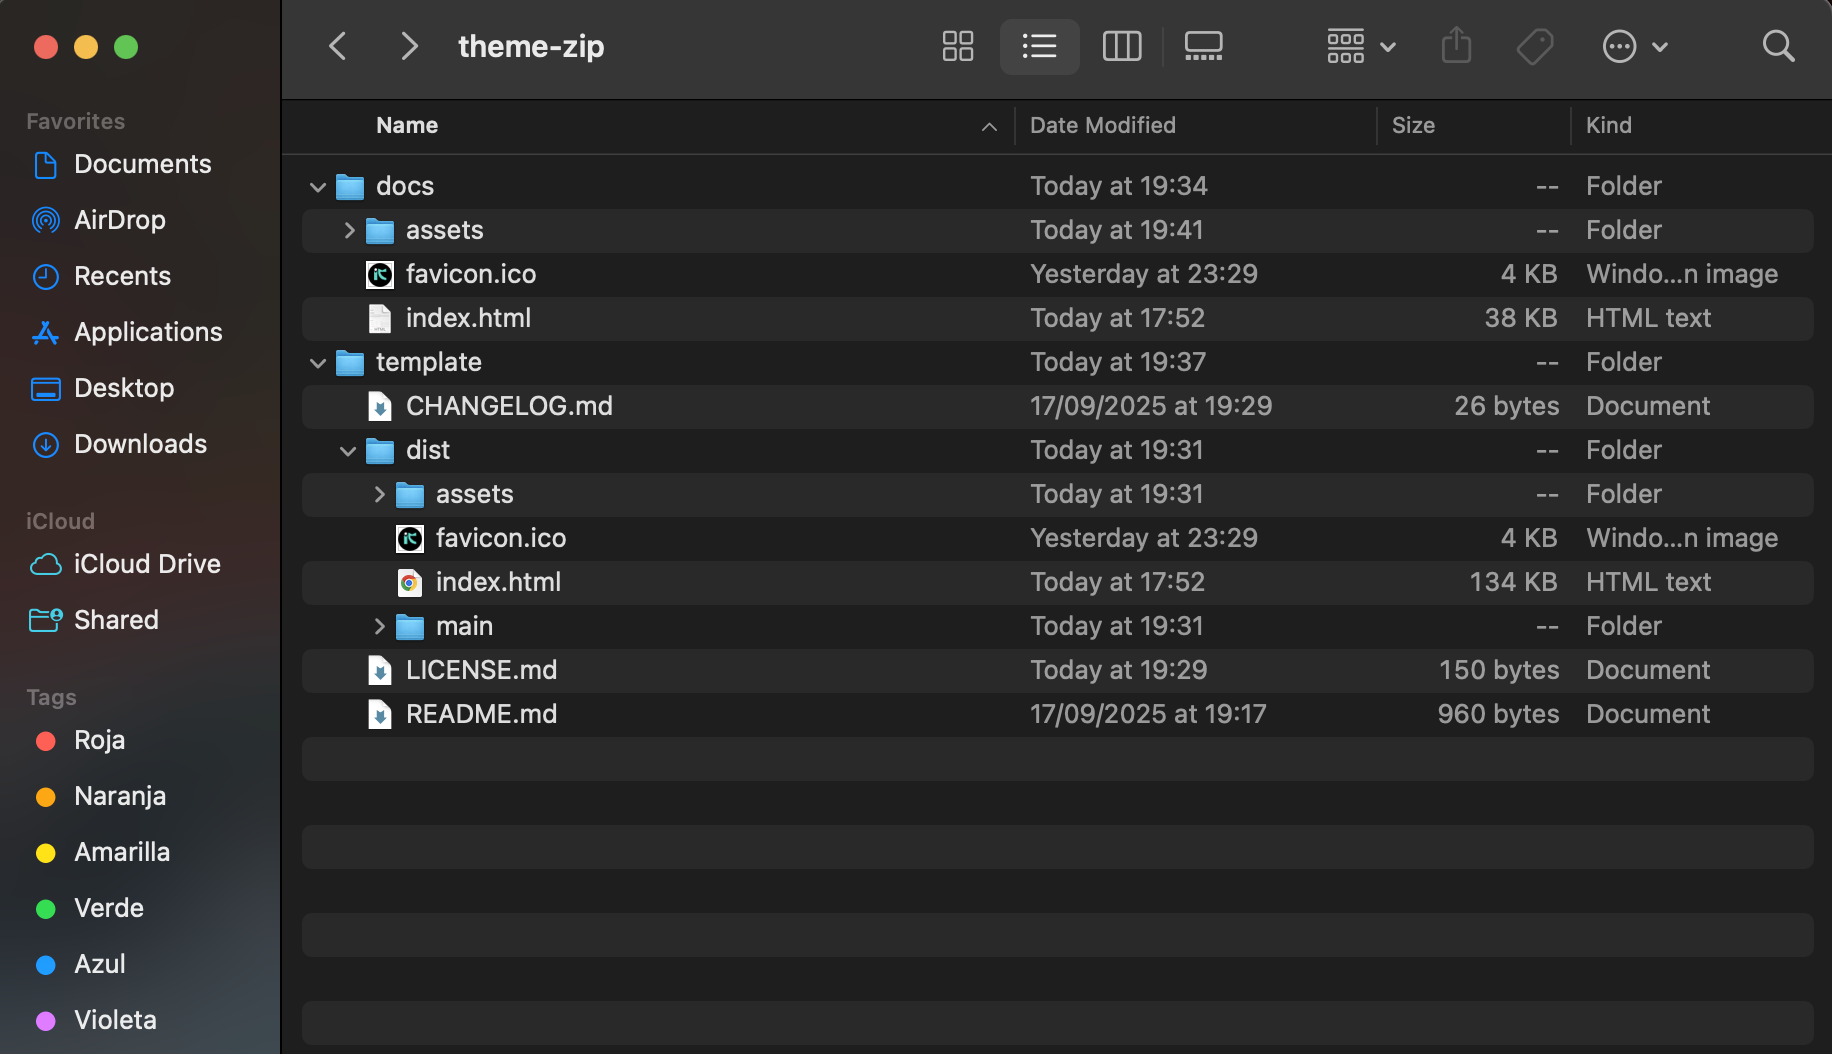The image size is (1832, 1054).
Task: Select the docs folder icon
Action: tap(349, 186)
